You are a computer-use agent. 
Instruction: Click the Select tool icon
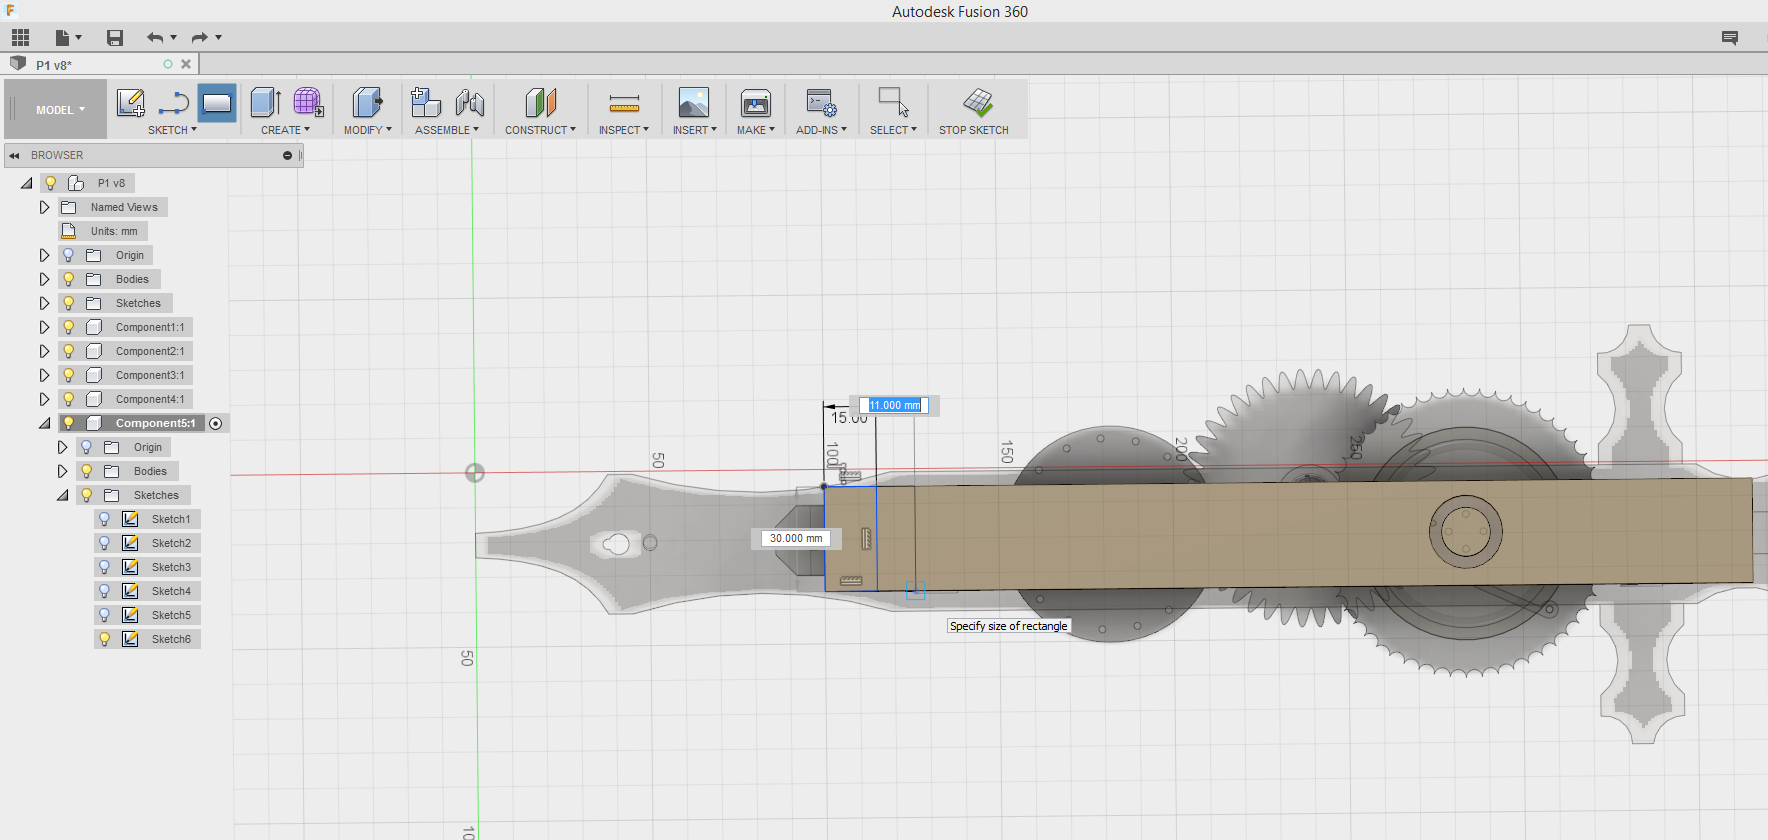click(893, 102)
